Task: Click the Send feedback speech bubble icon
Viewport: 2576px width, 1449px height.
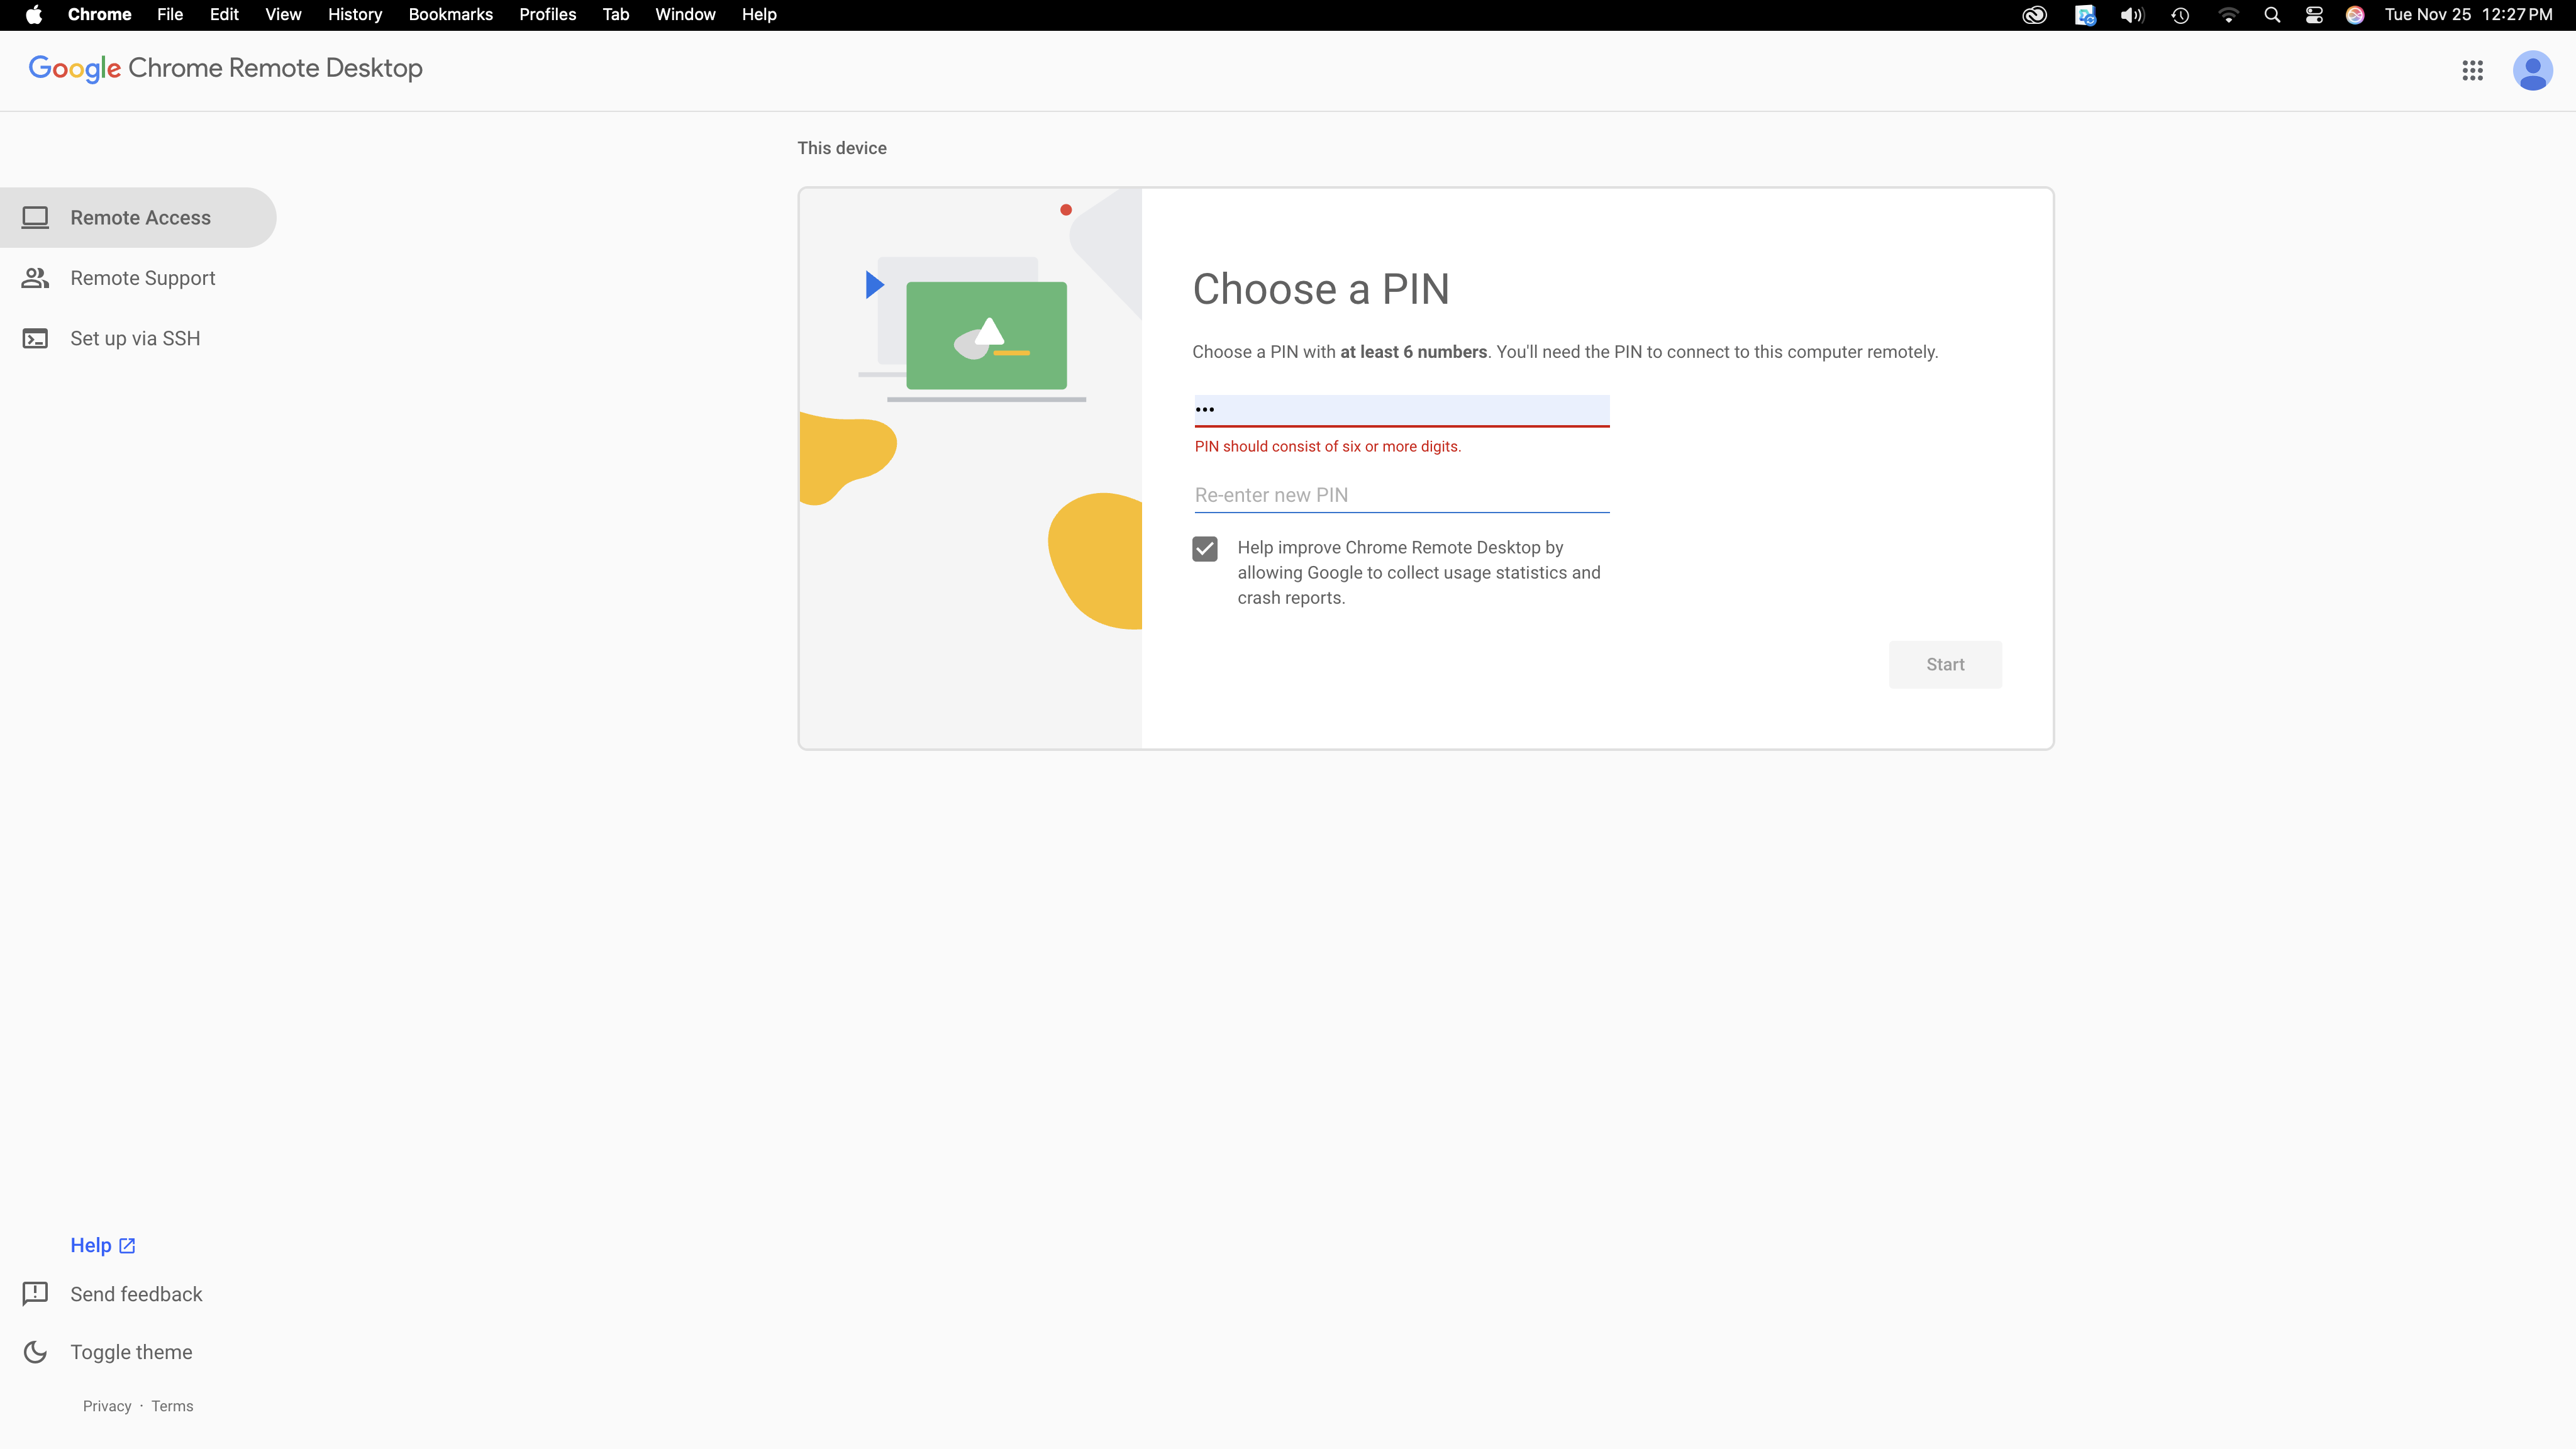Action: pyautogui.click(x=35, y=1293)
